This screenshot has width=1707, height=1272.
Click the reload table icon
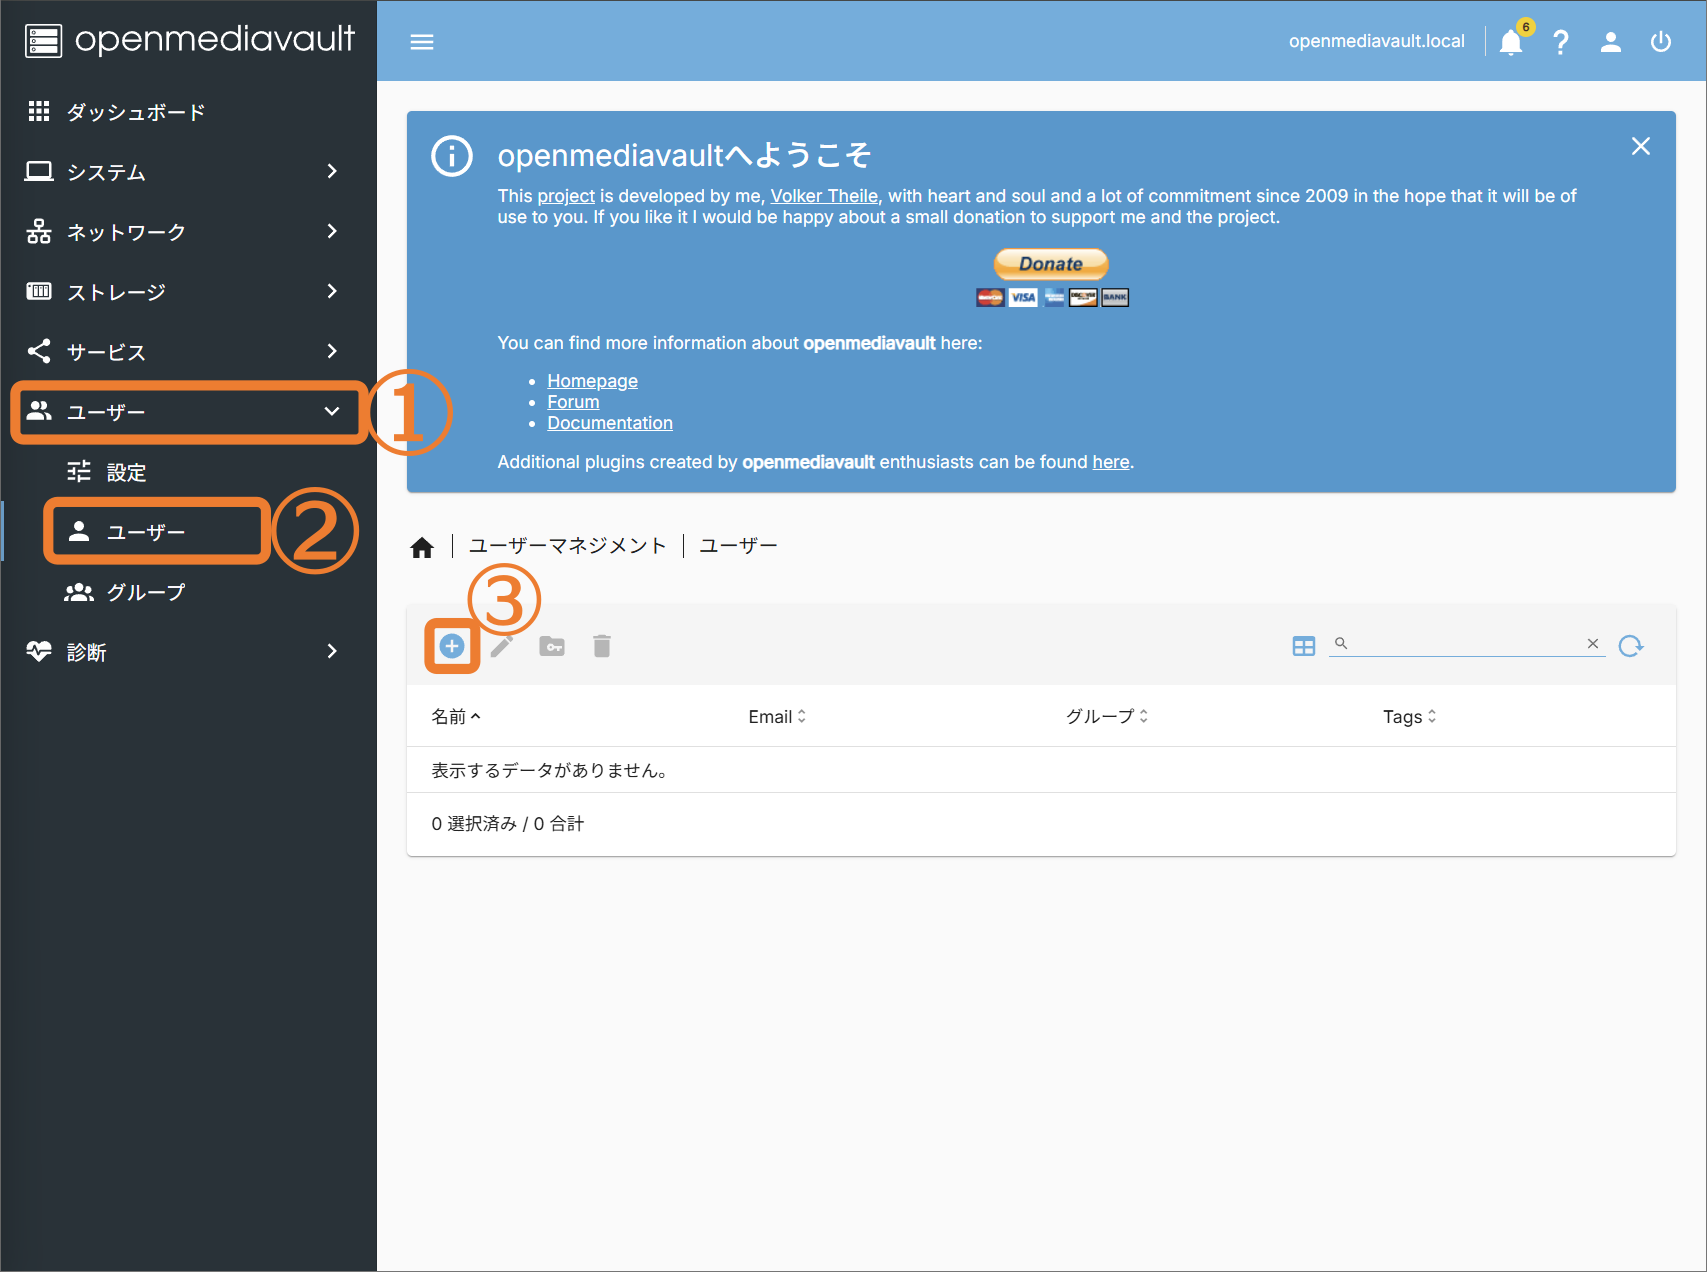[1631, 646]
